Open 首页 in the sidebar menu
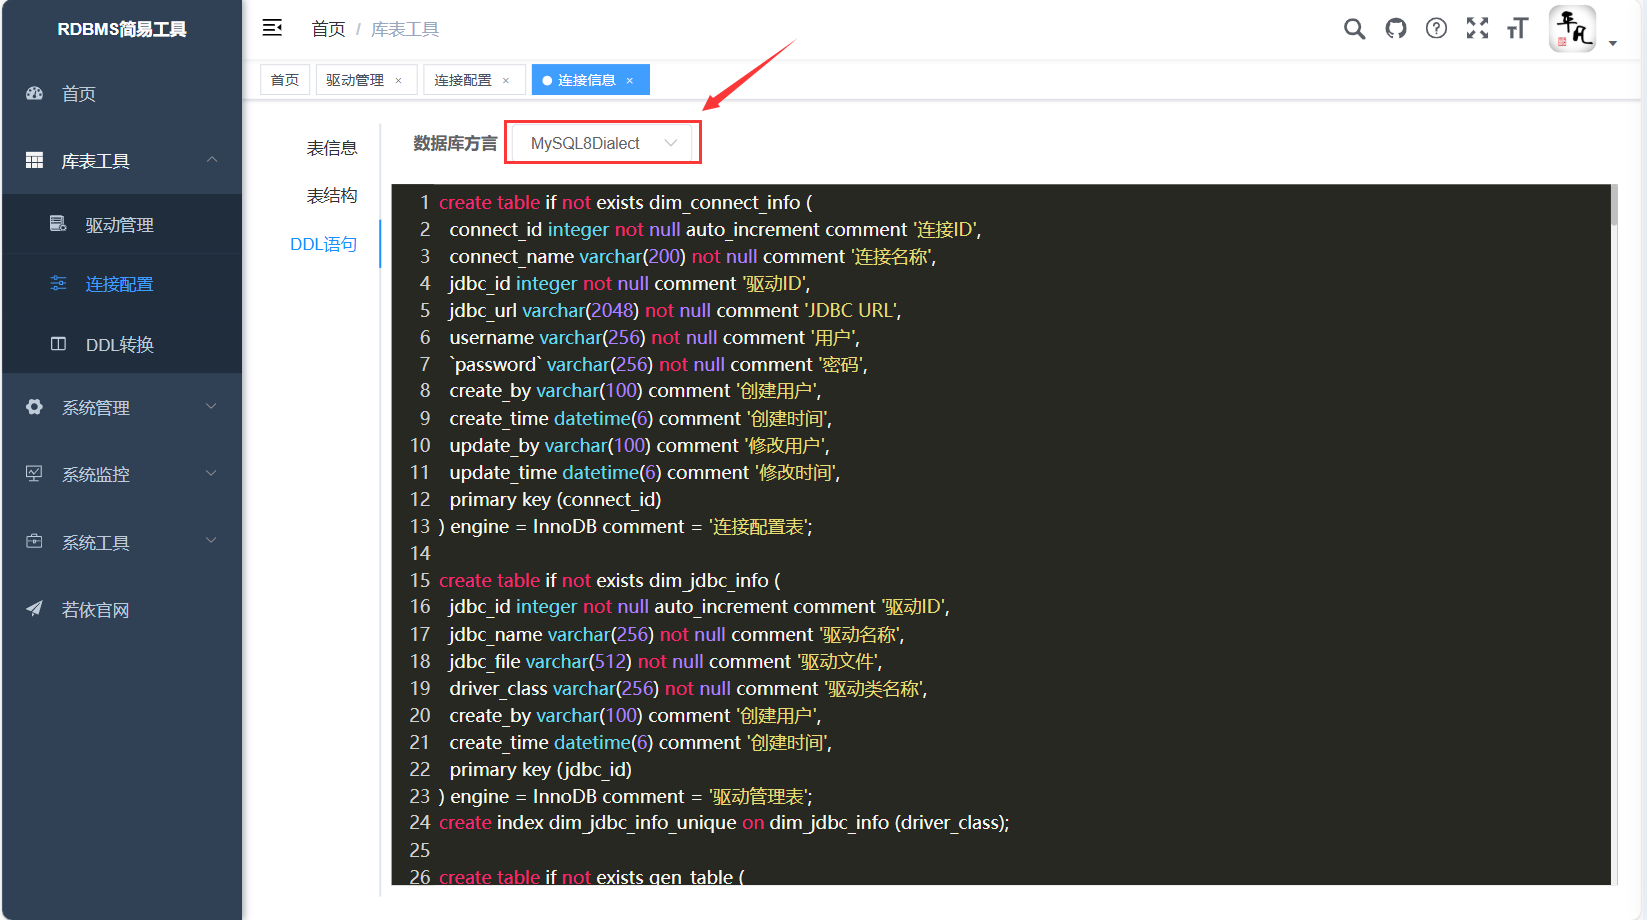Screen dimensions: 1647x920 click(x=122, y=94)
